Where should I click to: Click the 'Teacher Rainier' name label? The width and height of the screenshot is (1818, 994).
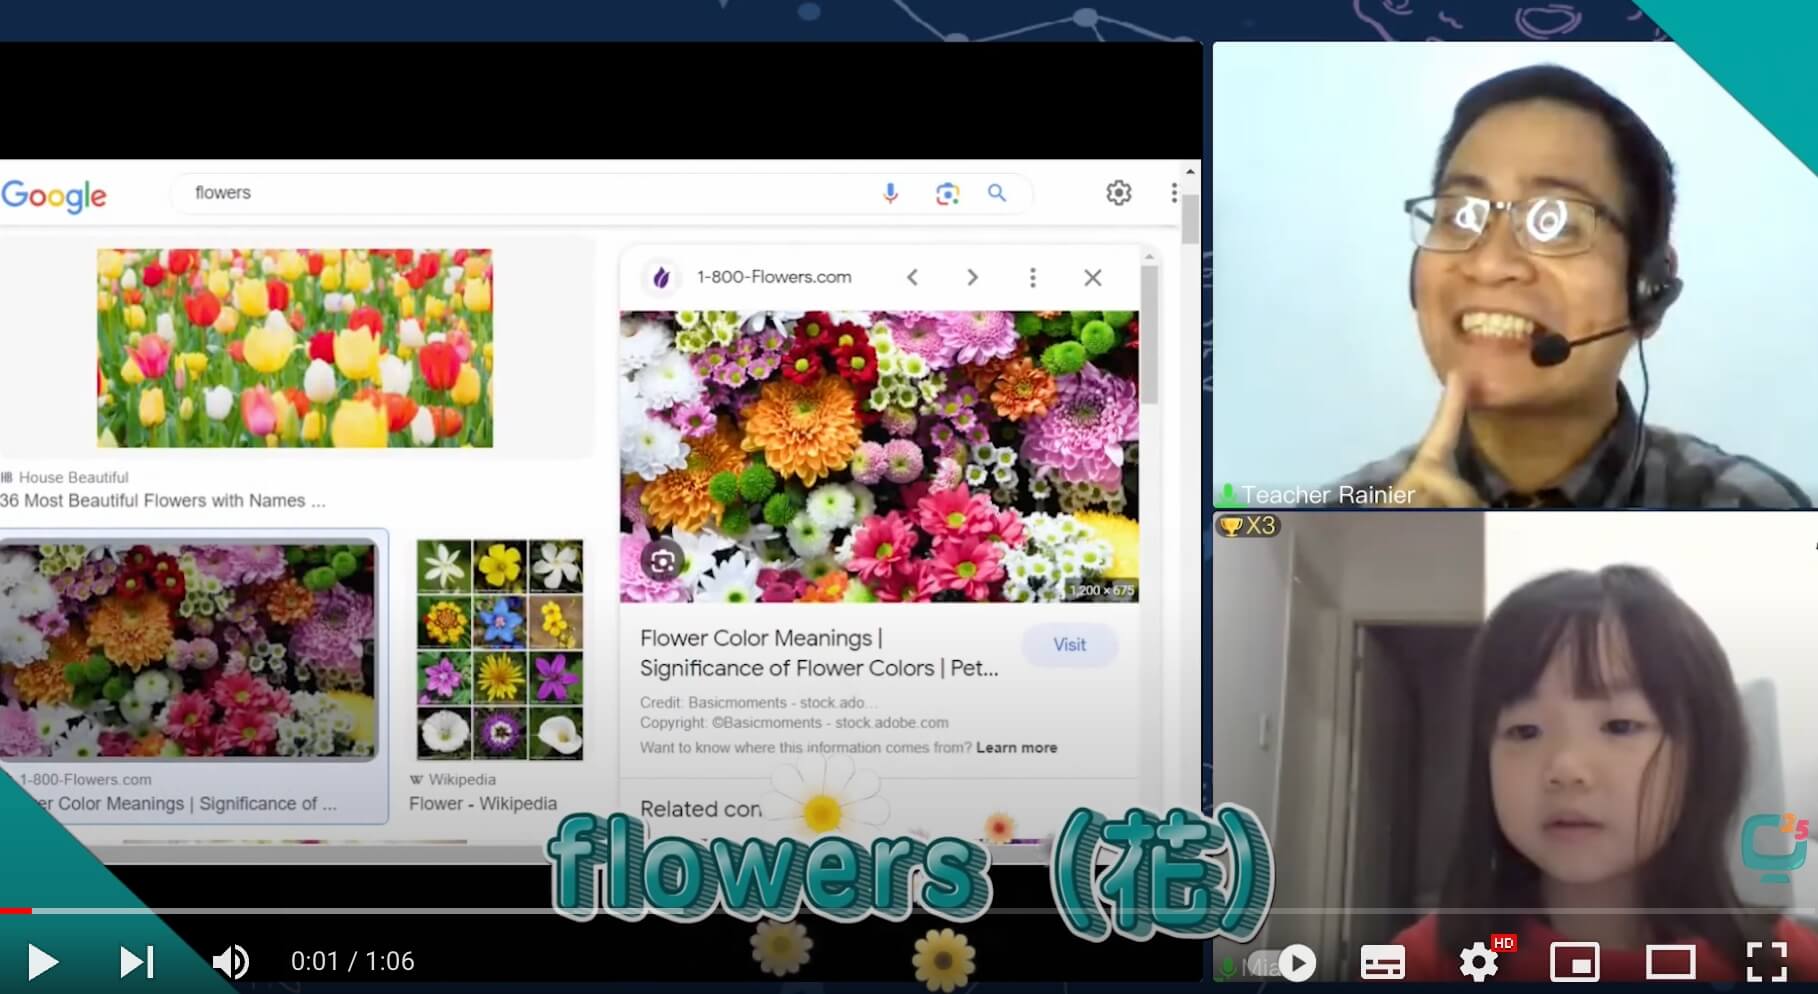[x=1327, y=495]
